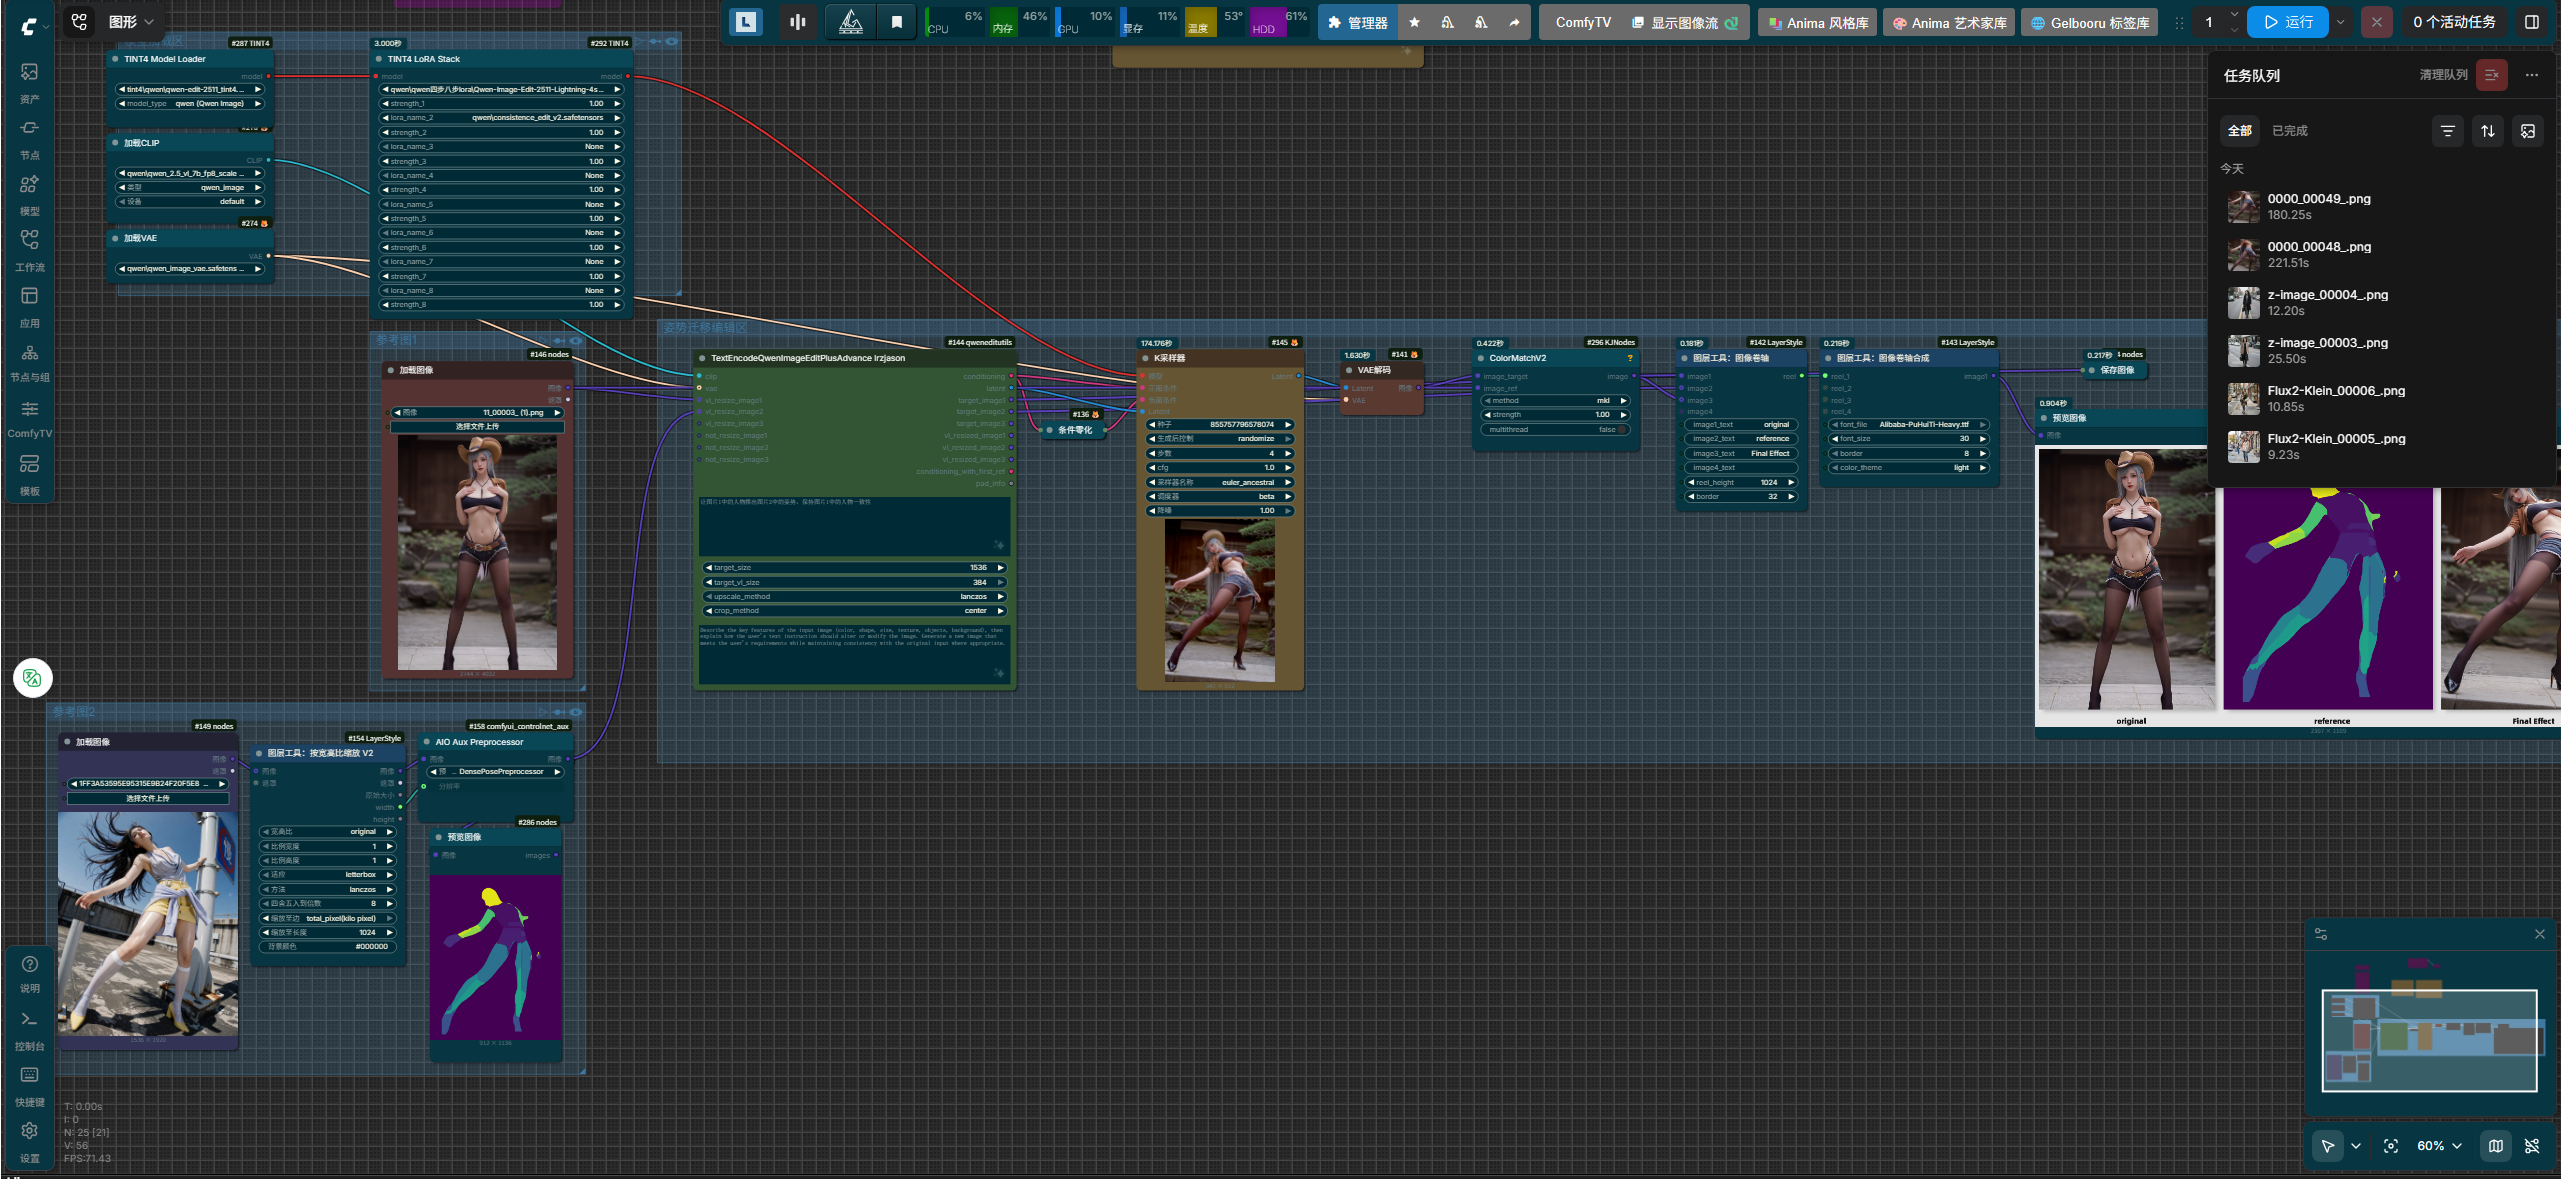Open the ComfyUI logo menu dropdown
The width and height of the screenshot is (2561, 1179).
pyautogui.click(x=34, y=27)
